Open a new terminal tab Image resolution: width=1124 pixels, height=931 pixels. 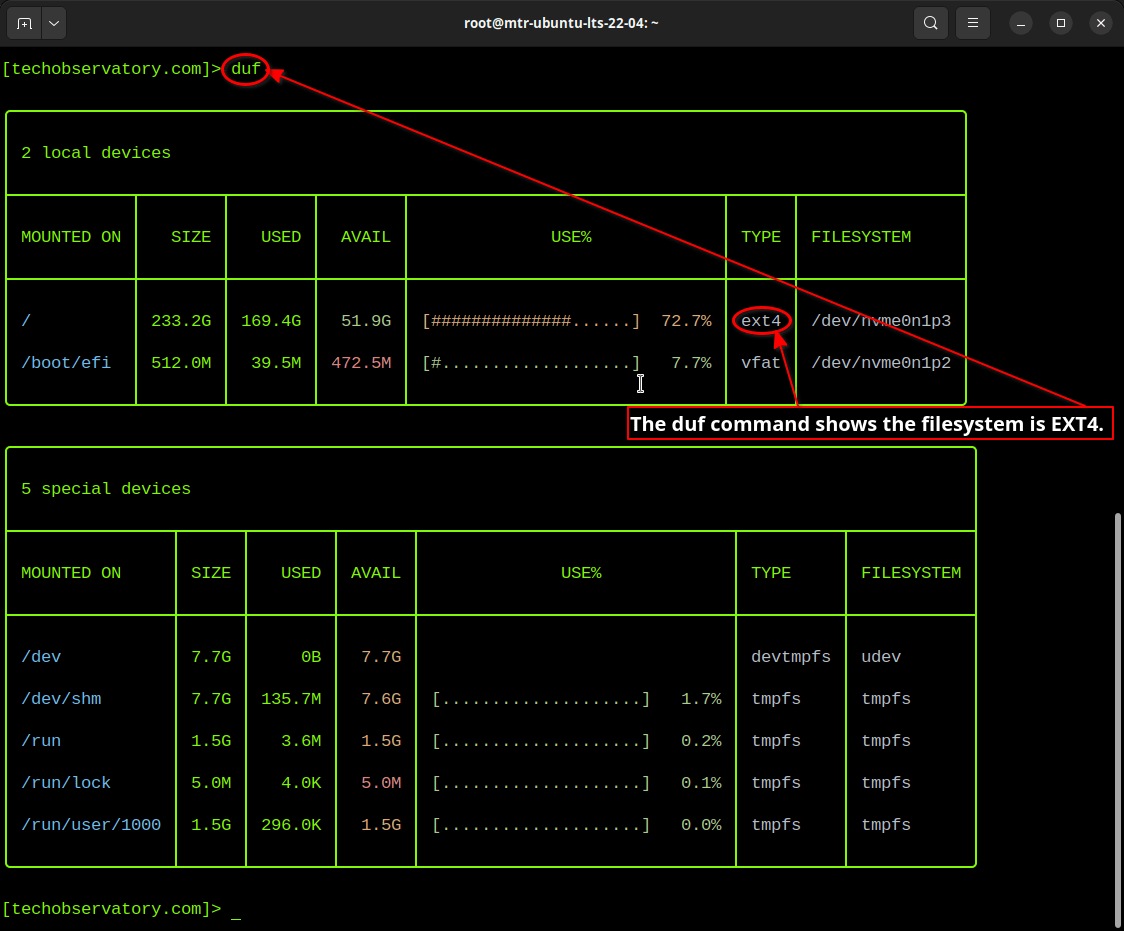coord(24,24)
